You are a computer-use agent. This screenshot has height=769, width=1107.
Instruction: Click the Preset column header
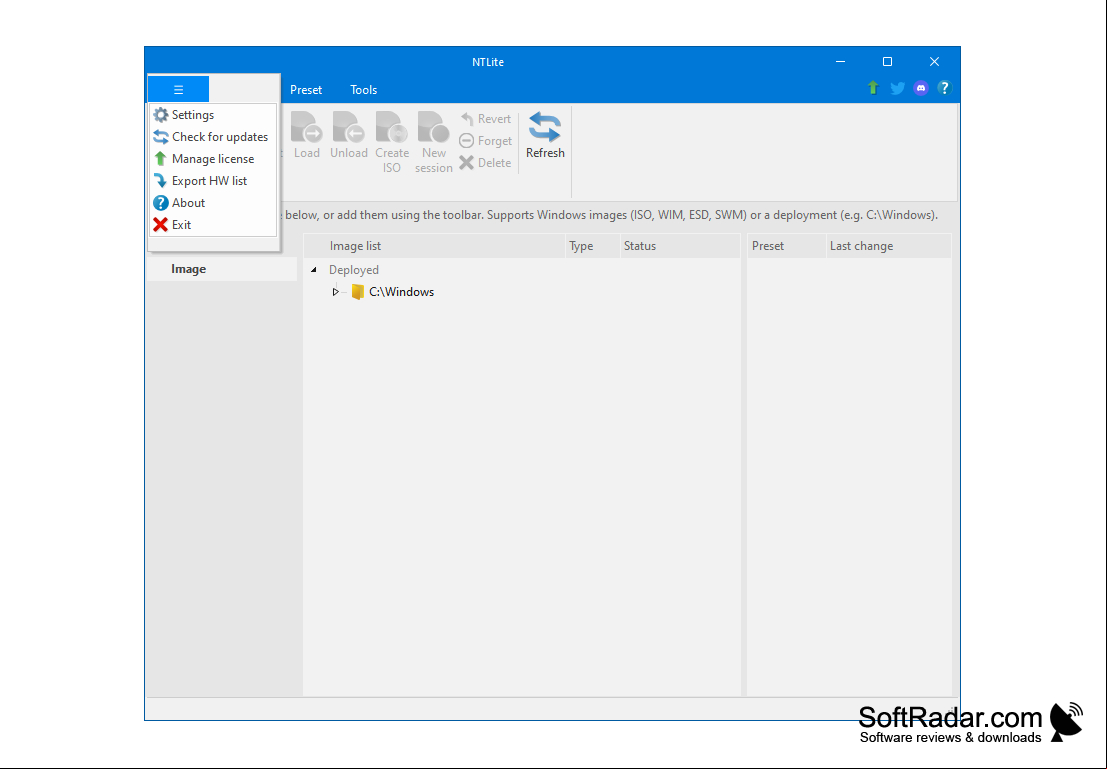pyautogui.click(x=786, y=246)
